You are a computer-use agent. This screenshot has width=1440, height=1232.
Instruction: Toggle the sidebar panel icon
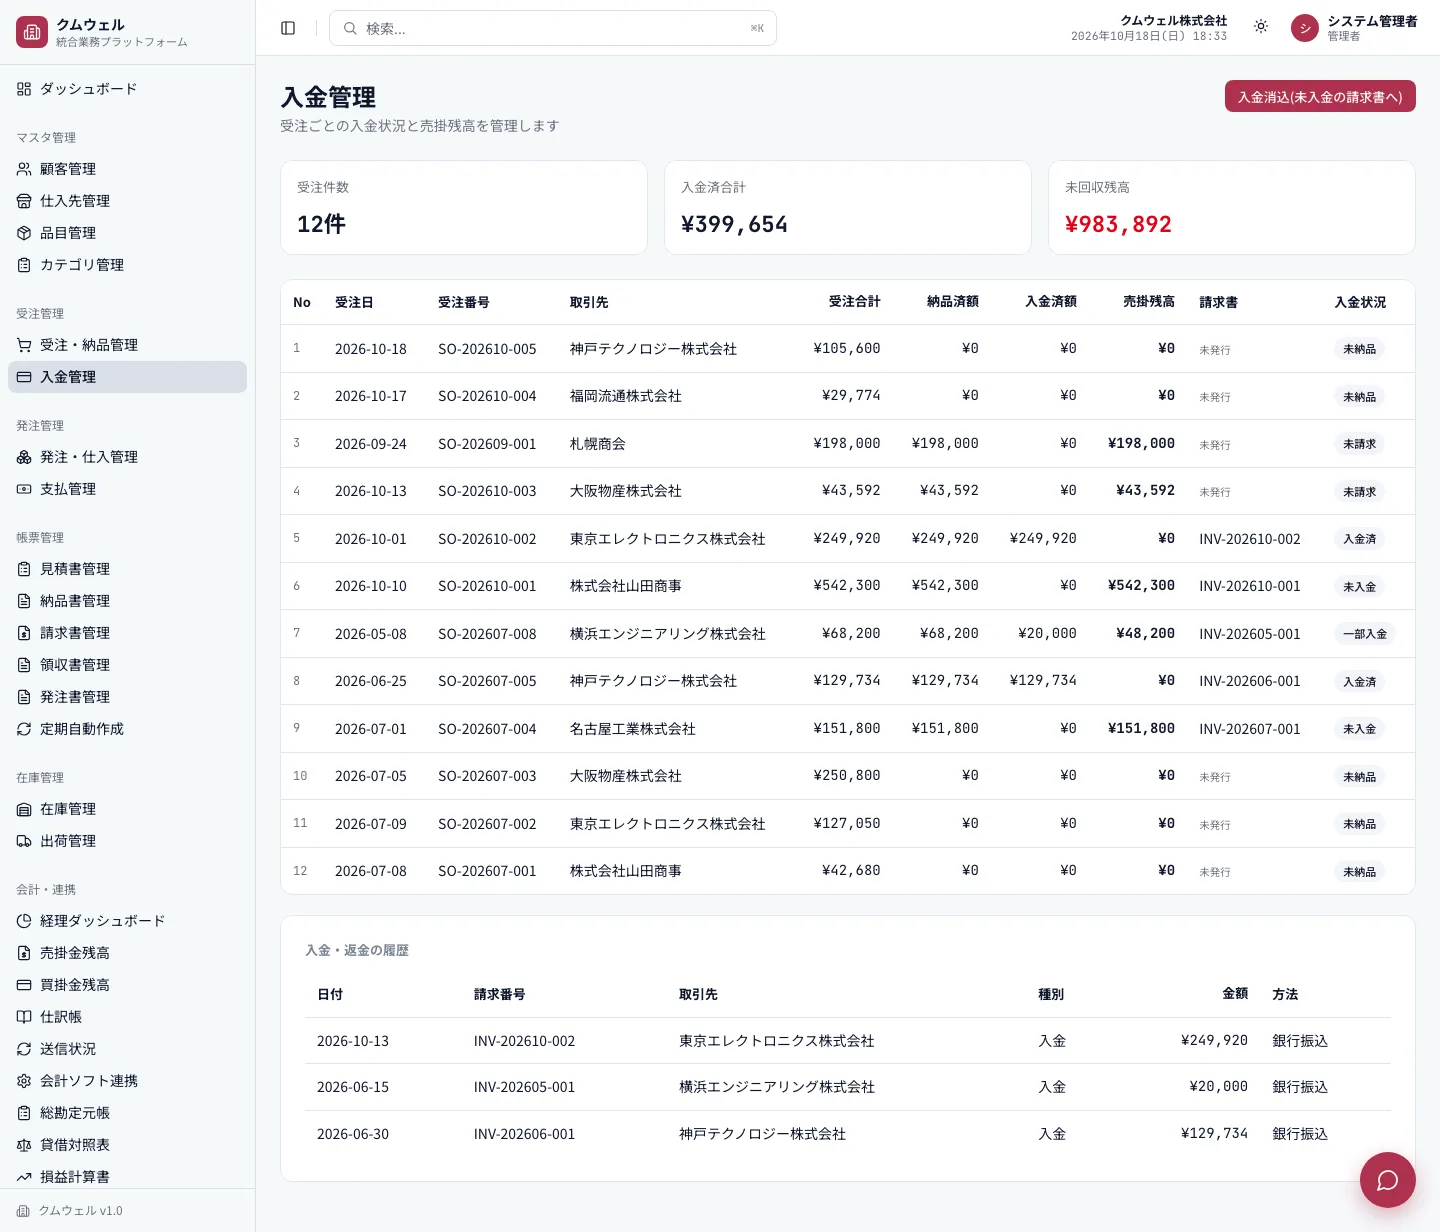coord(288,28)
